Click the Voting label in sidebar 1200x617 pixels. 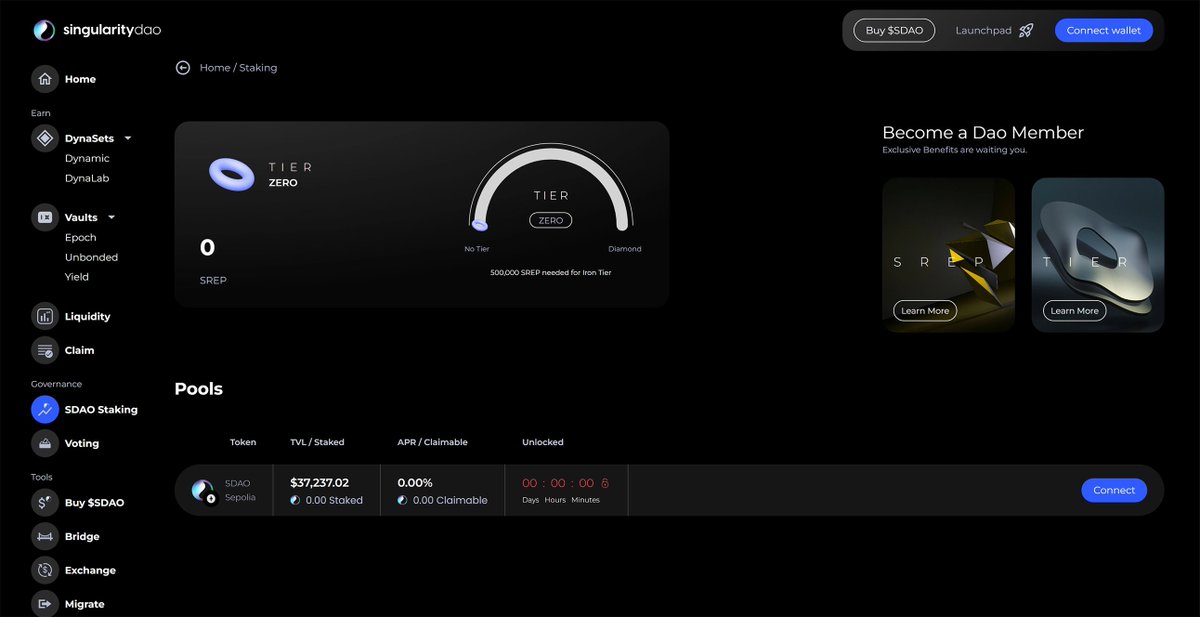(x=82, y=443)
